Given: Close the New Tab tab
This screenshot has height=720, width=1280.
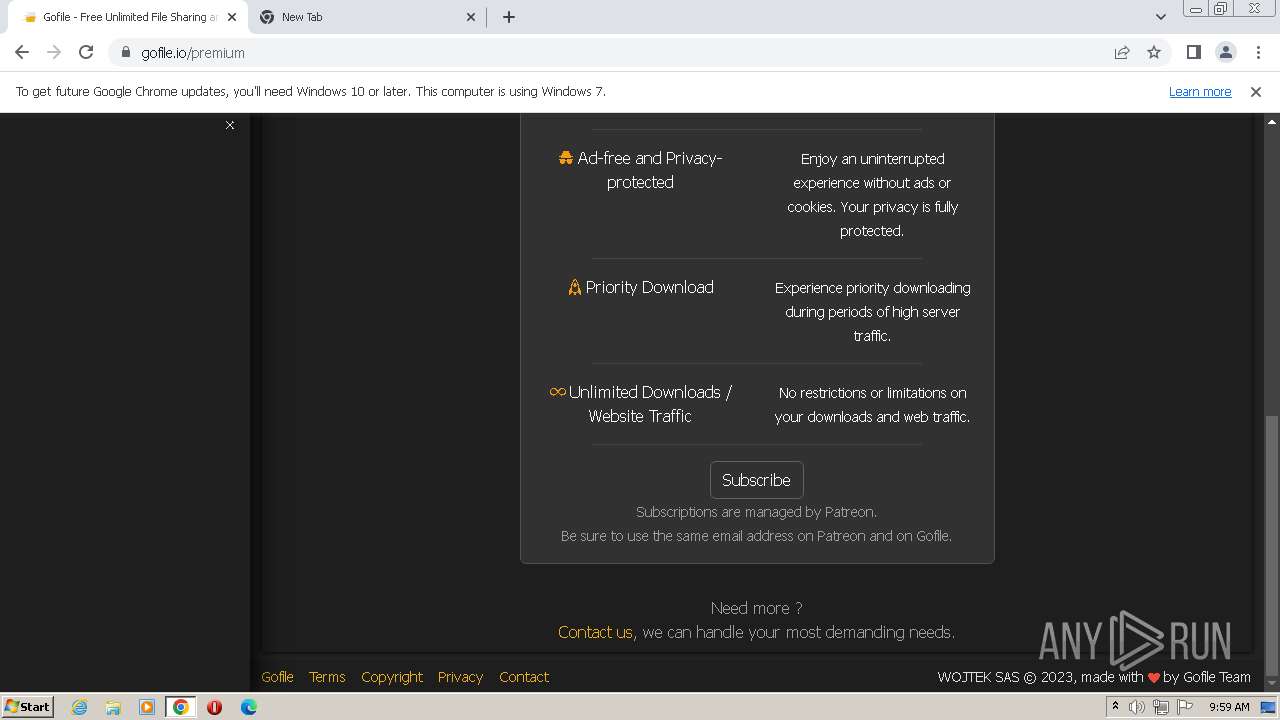Looking at the screenshot, I should coord(472,17).
